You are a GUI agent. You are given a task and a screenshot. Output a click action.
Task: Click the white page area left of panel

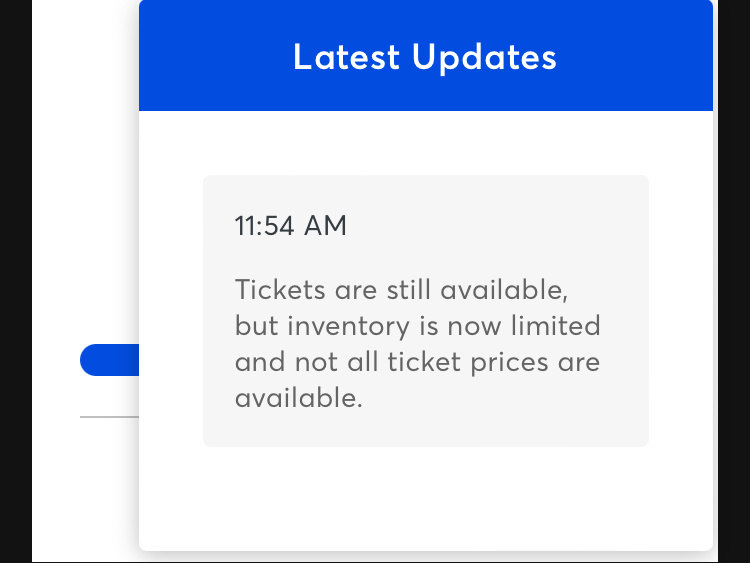tap(85, 191)
